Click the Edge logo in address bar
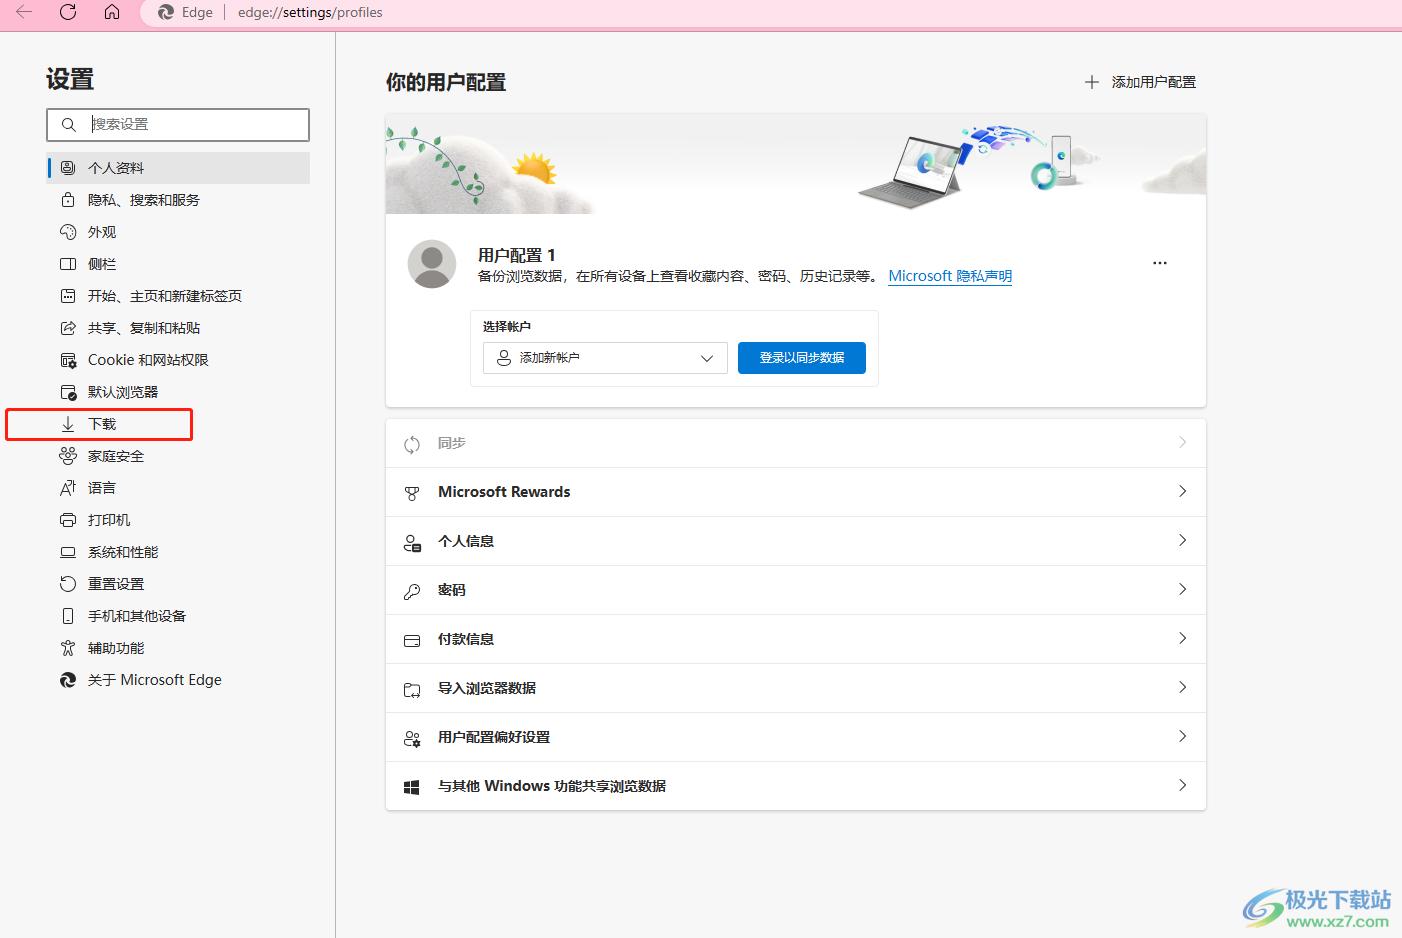The image size is (1402, 938). click(166, 12)
